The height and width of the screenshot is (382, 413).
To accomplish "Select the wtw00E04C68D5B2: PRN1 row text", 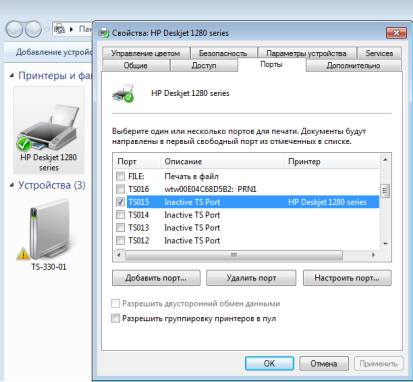I will coord(210,189).
